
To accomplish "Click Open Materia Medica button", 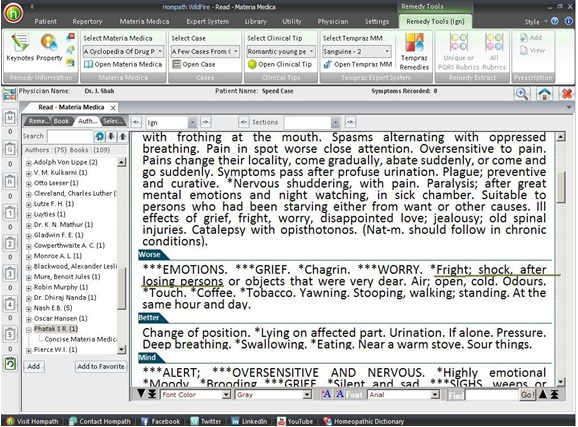I will (123, 65).
